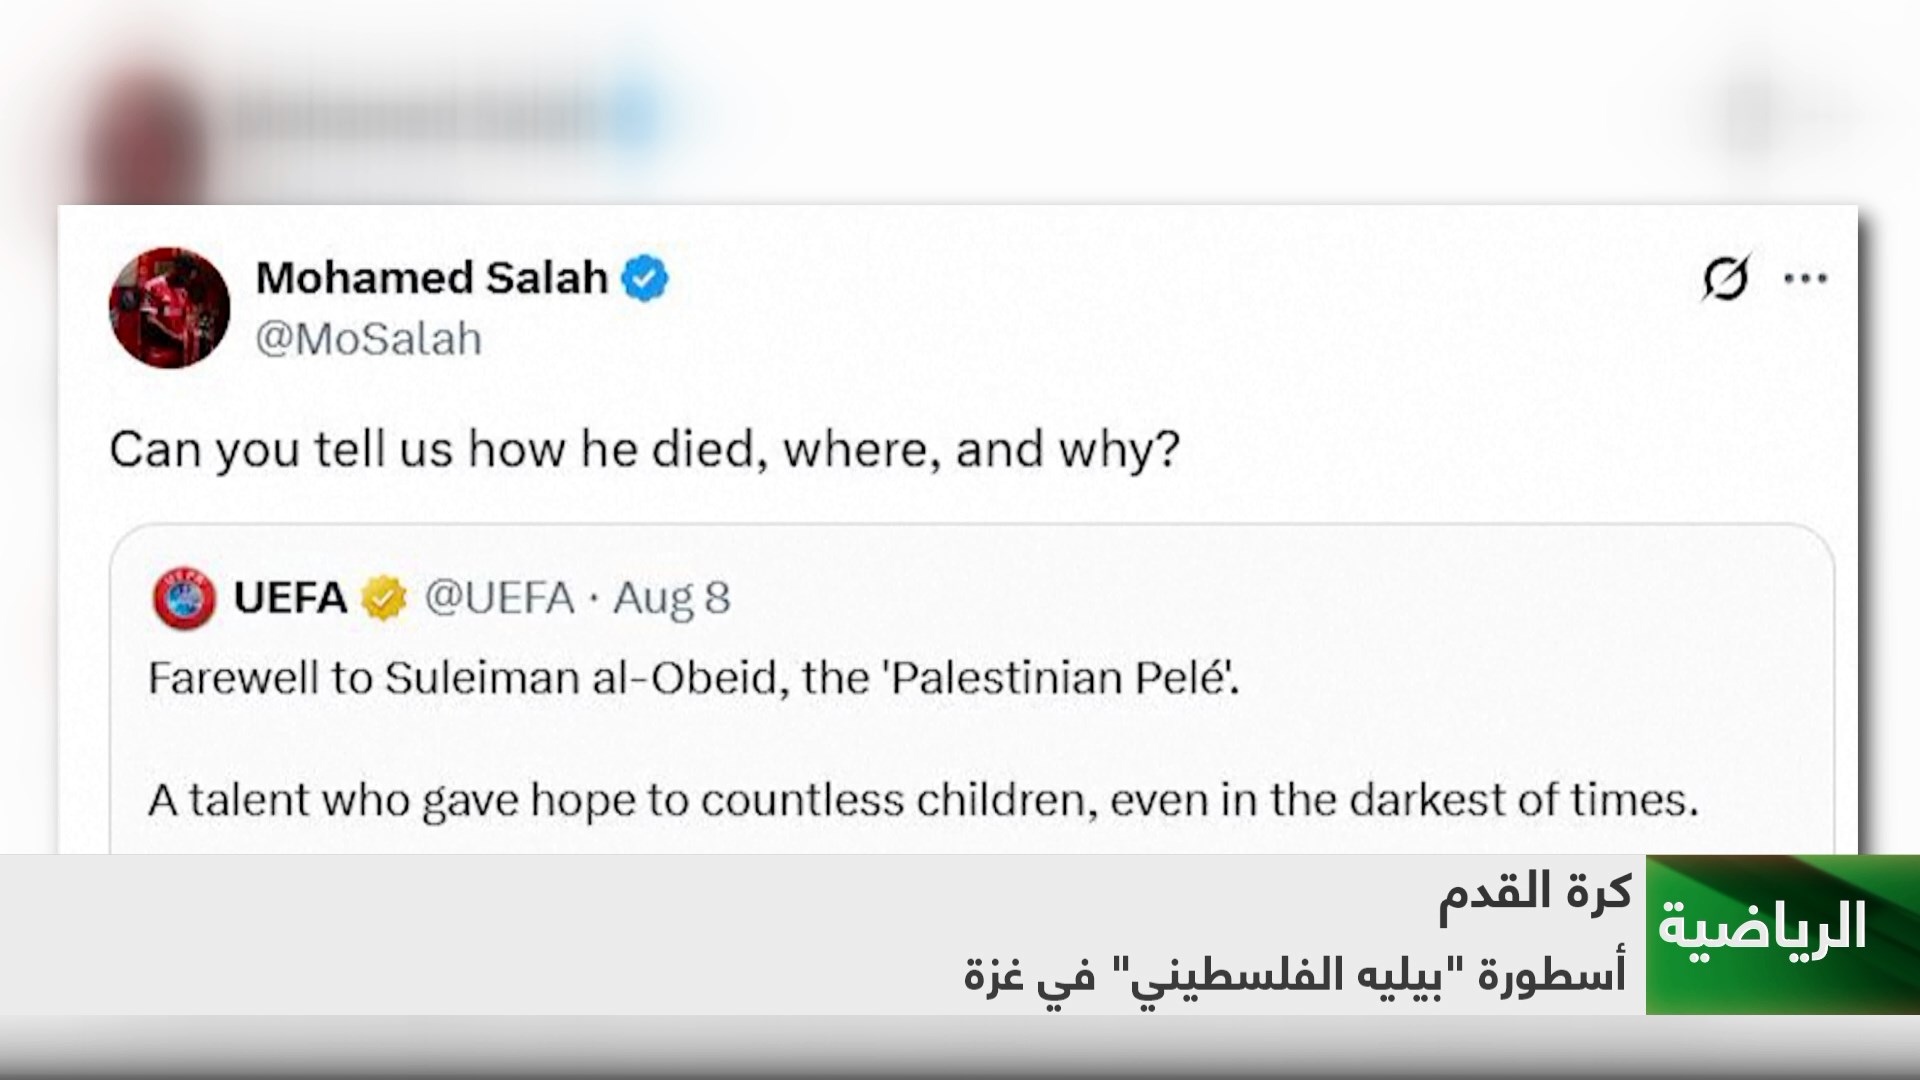The height and width of the screenshot is (1080, 1920).
Task: Click the UEFA account name in quoted post
Action: 290,598
